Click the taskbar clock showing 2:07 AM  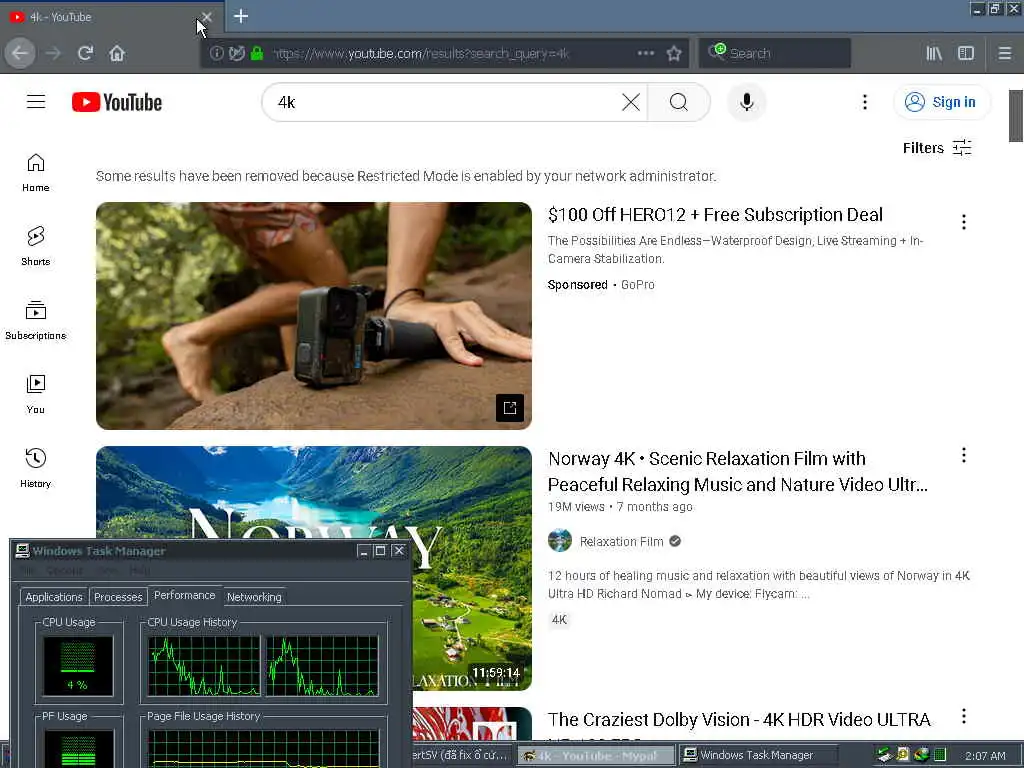(x=985, y=756)
